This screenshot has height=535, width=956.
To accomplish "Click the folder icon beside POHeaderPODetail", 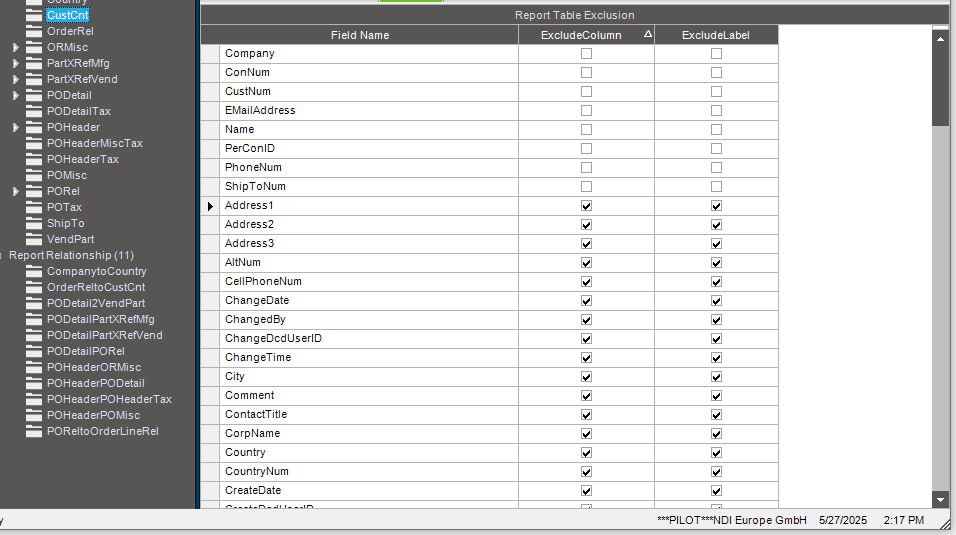I will tap(34, 383).
